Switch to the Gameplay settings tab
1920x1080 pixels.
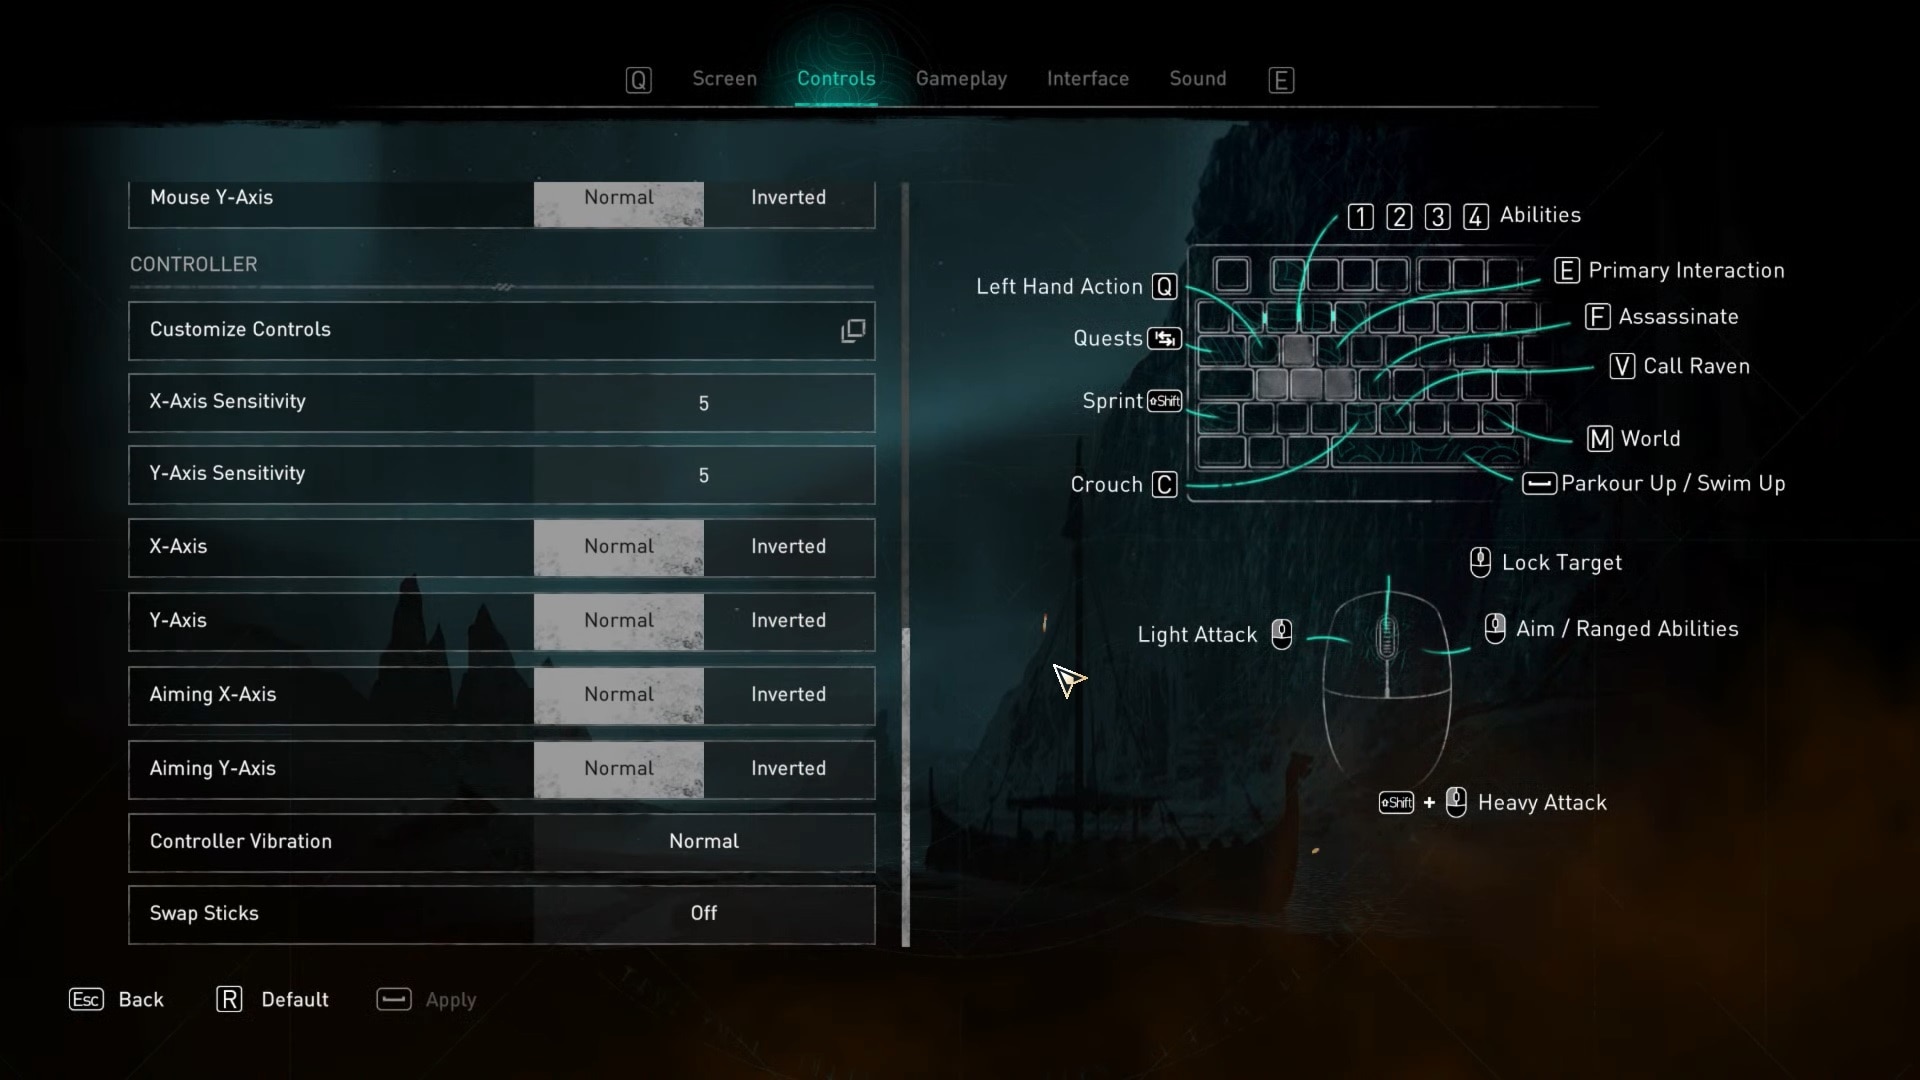point(961,78)
